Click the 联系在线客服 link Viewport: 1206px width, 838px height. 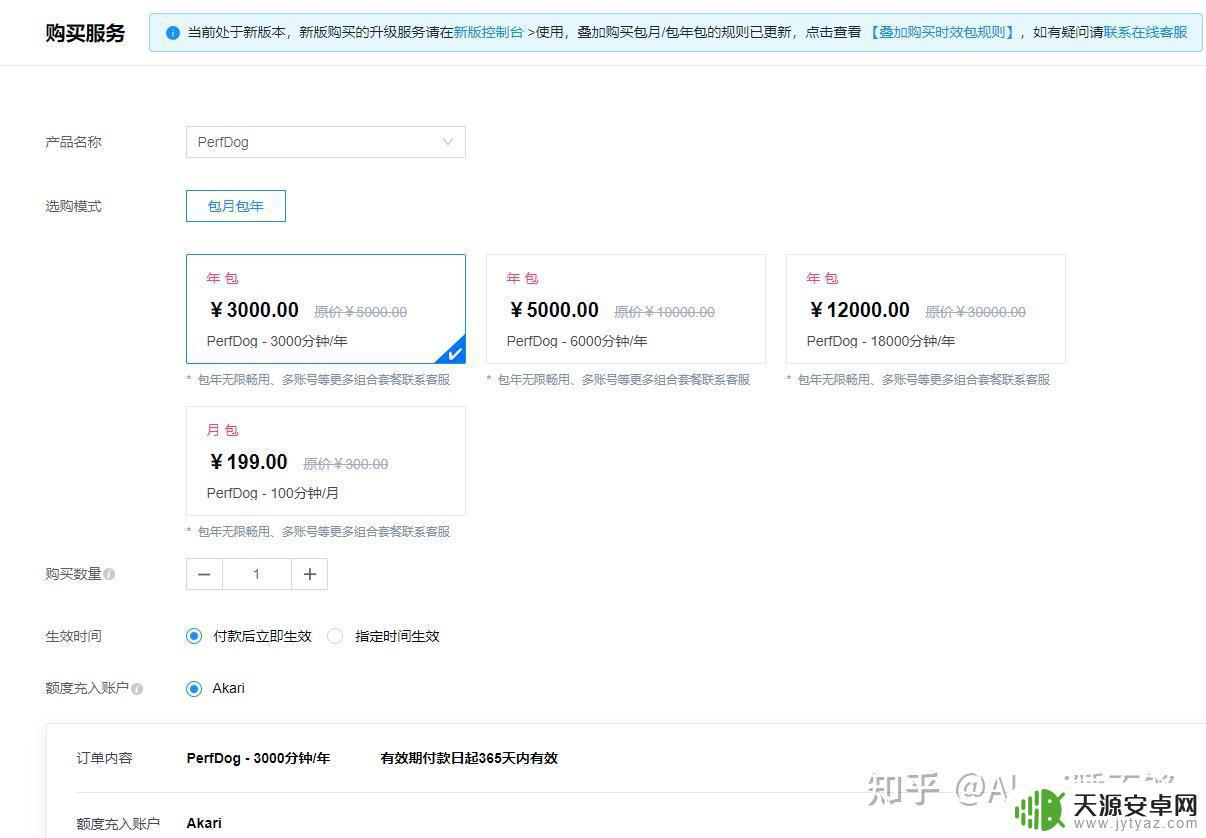click(1146, 32)
